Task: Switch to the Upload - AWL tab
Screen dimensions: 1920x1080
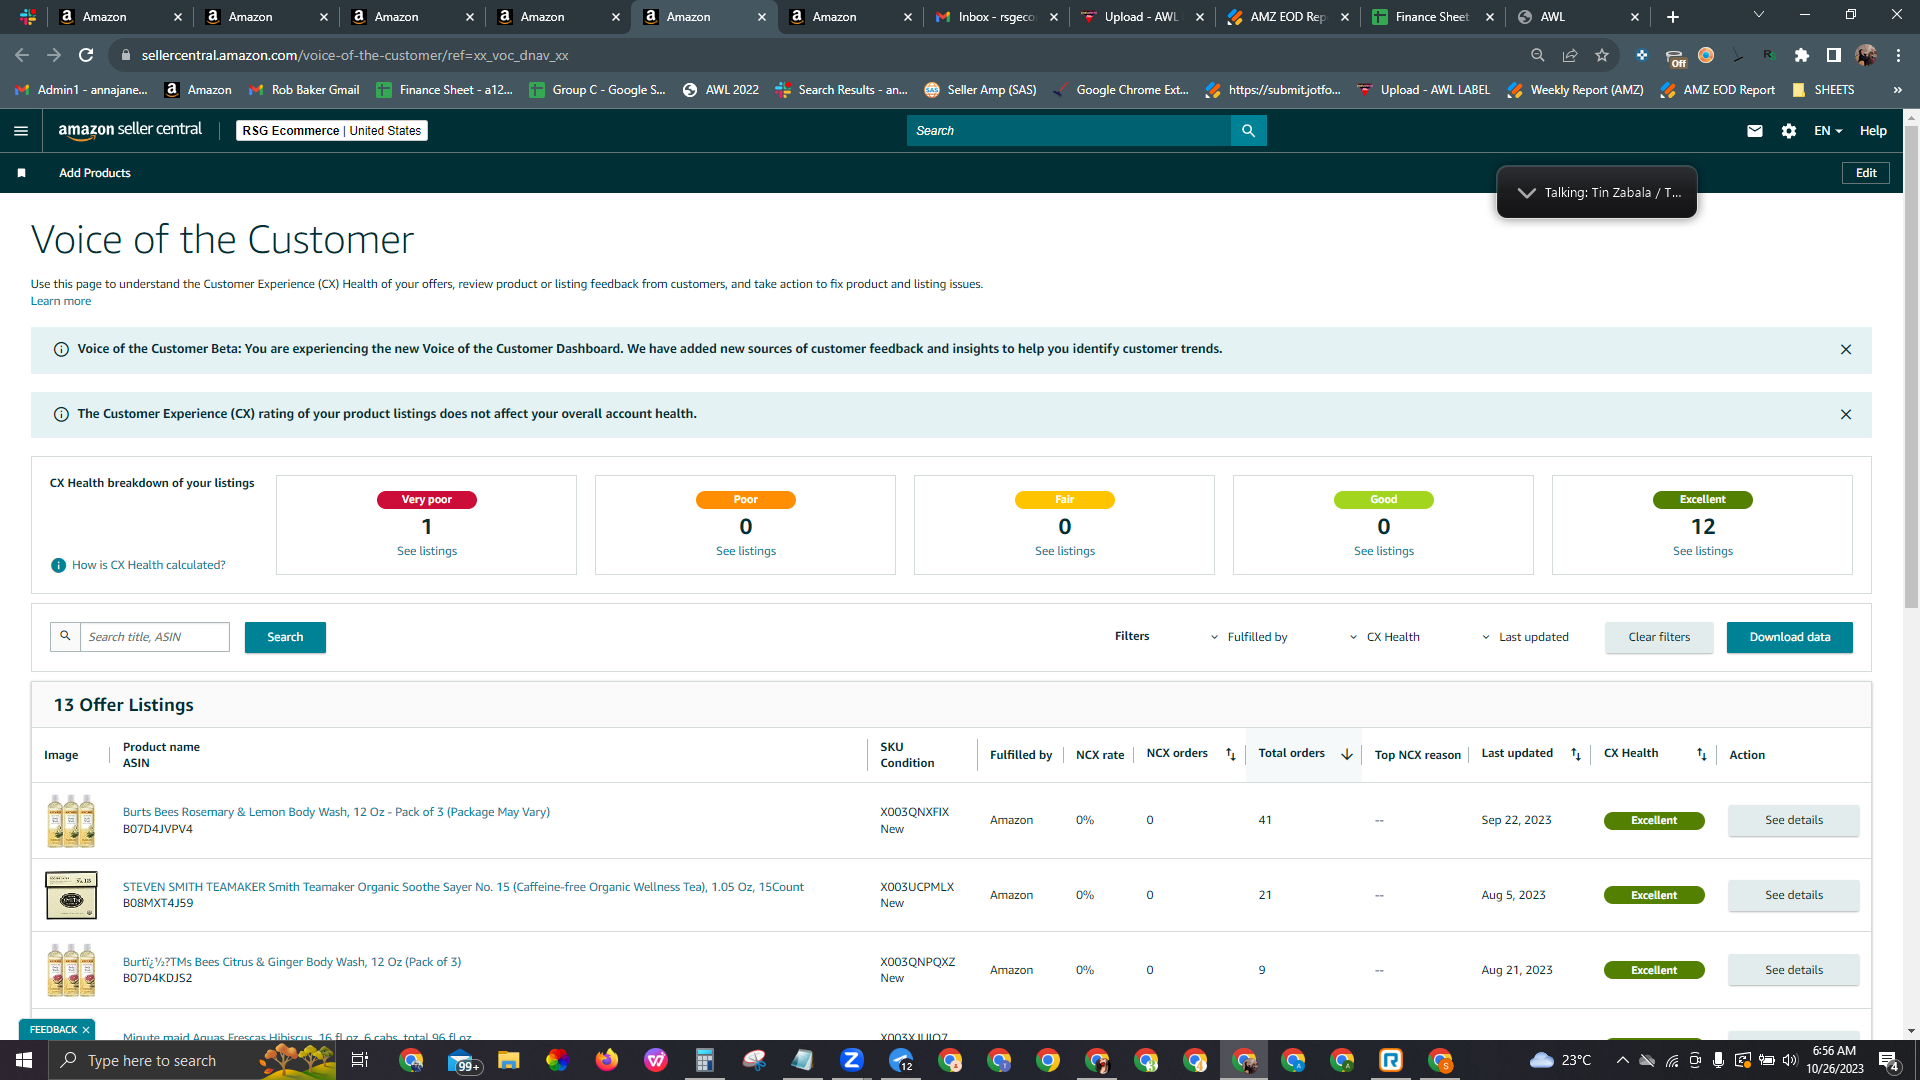Action: (x=1142, y=17)
